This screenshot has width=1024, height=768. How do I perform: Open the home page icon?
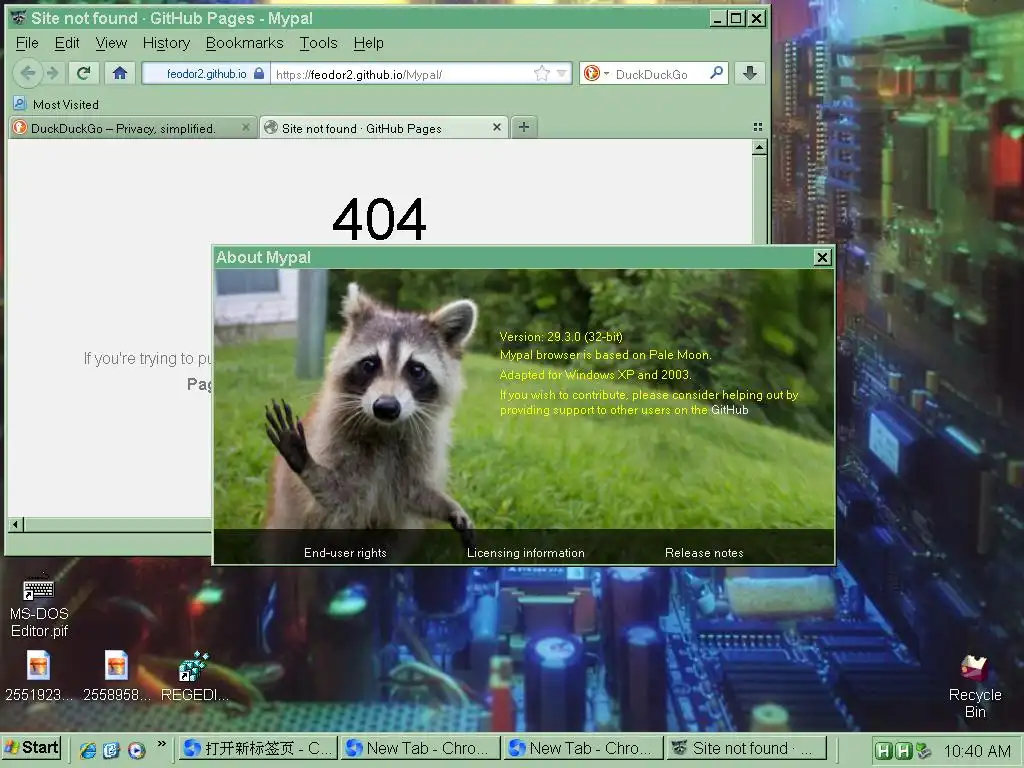click(120, 73)
